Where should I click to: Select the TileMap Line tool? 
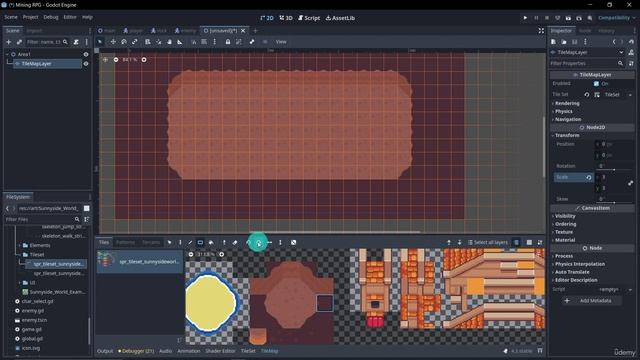(190, 242)
